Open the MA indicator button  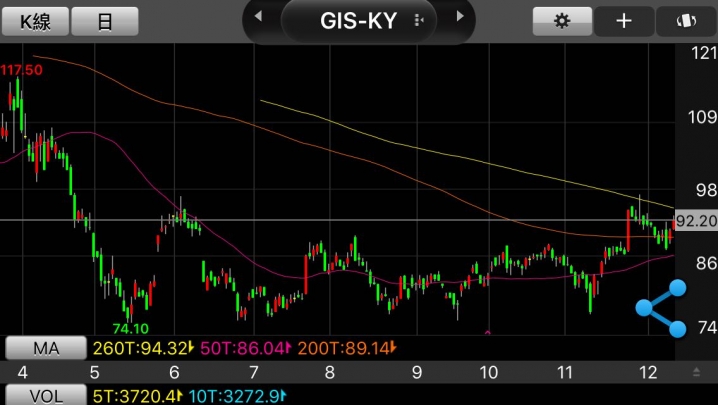point(46,349)
